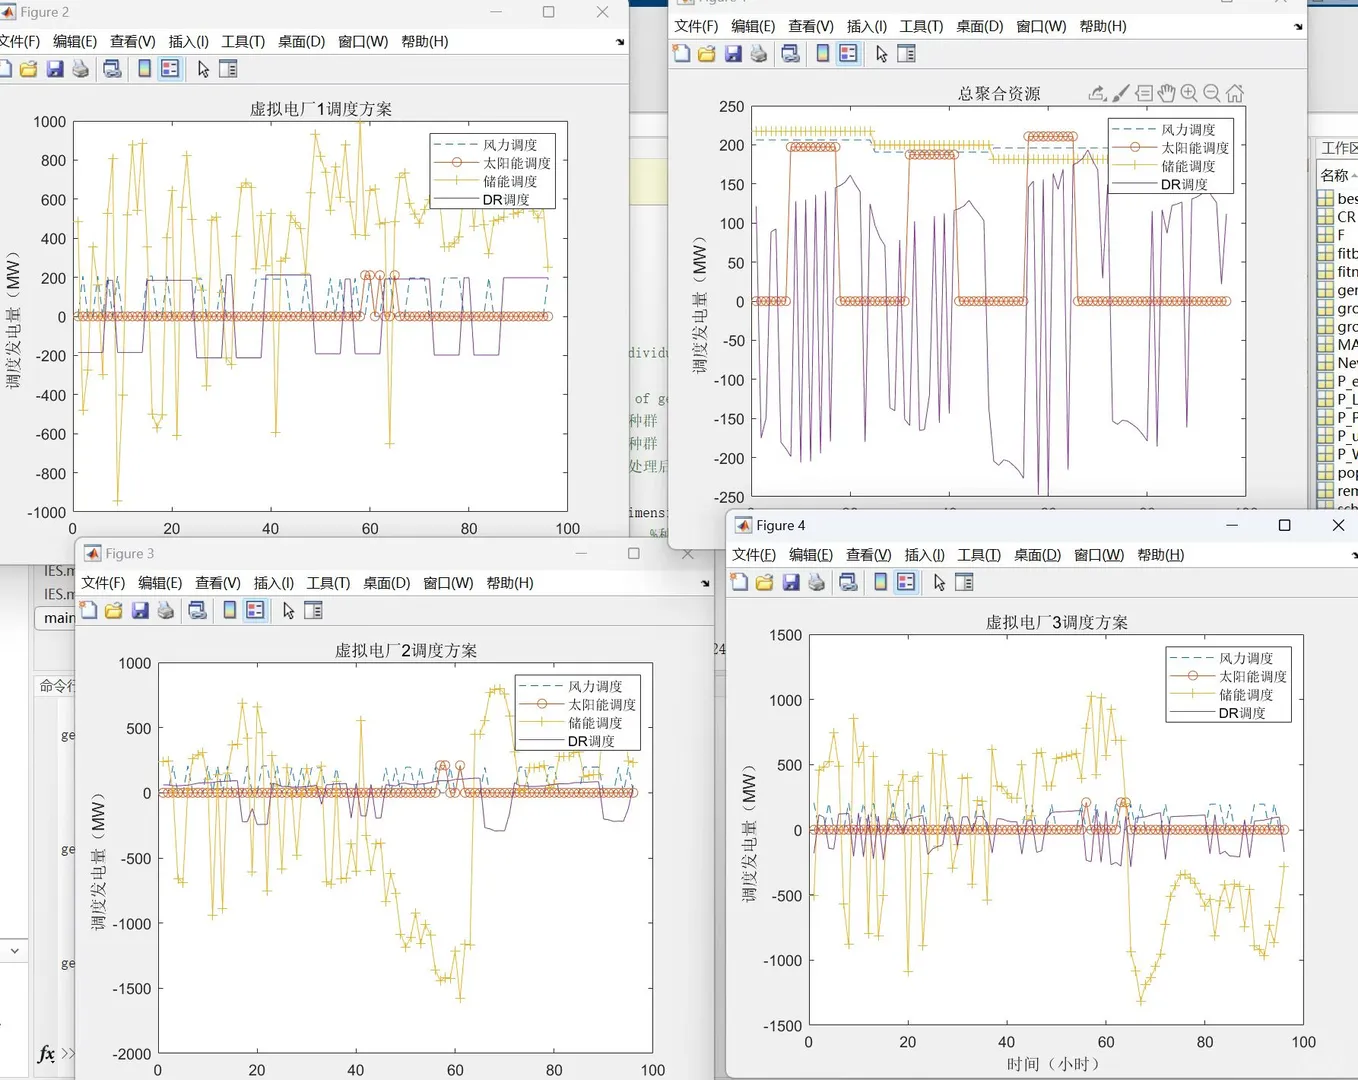Image resolution: width=1358 pixels, height=1080 pixels.
Task: Select the plot title 虚拟电厂2调度方案
Action: pos(406,650)
